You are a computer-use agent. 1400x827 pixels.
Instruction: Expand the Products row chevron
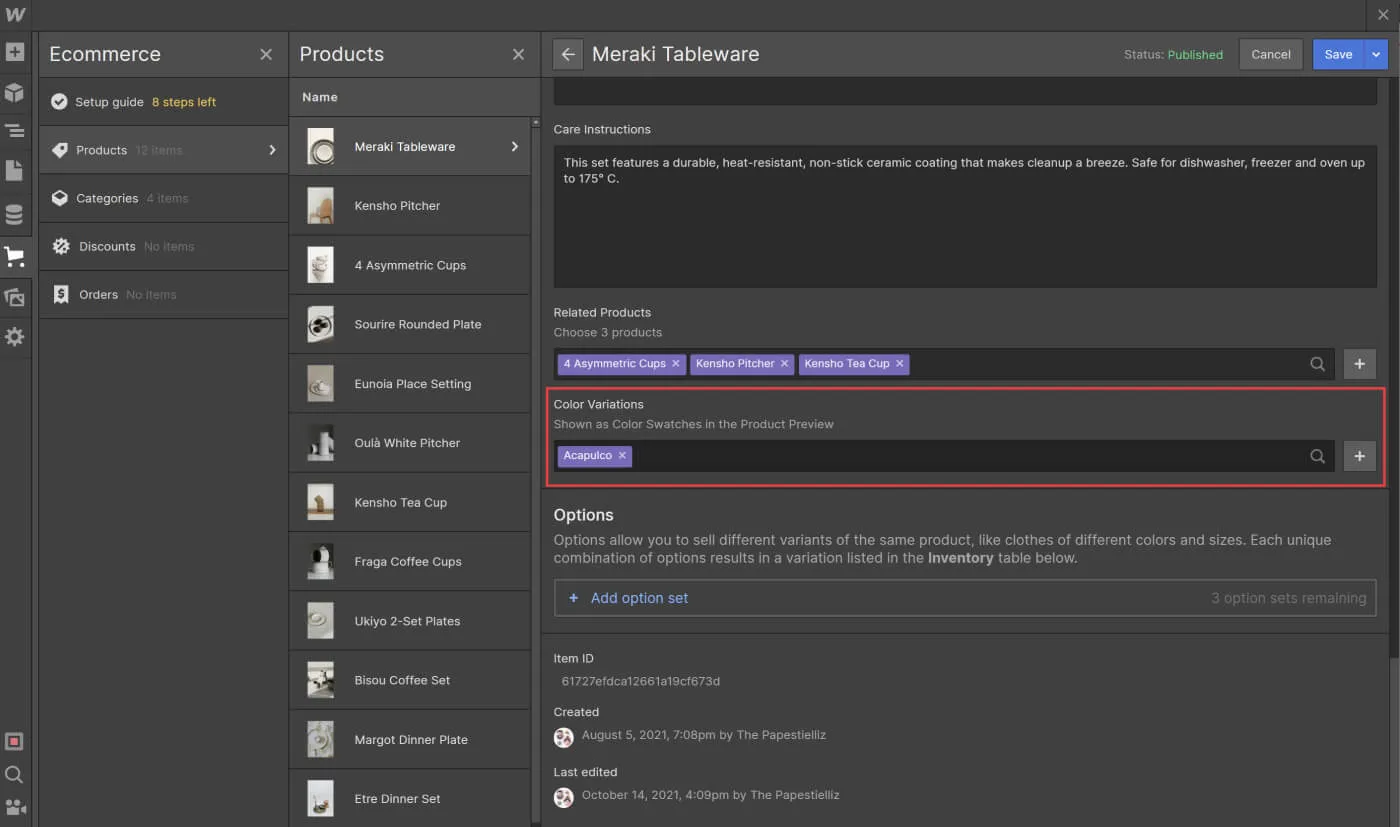coord(272,150)
